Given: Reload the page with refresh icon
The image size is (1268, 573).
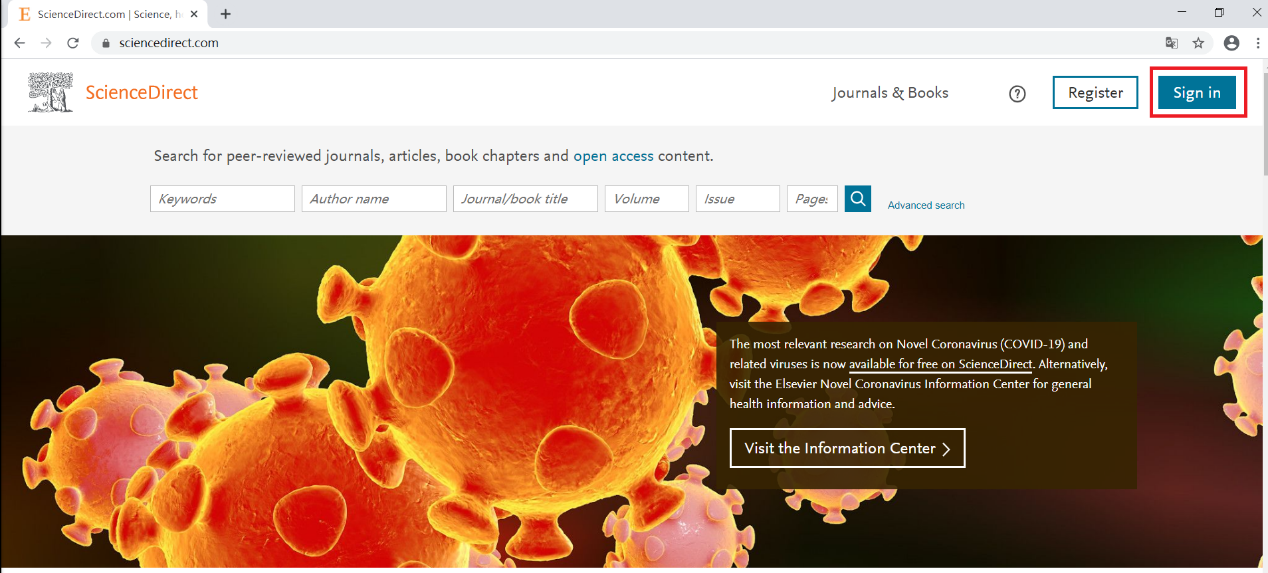Looking at the screenshot, I should [x=72, y=43].
